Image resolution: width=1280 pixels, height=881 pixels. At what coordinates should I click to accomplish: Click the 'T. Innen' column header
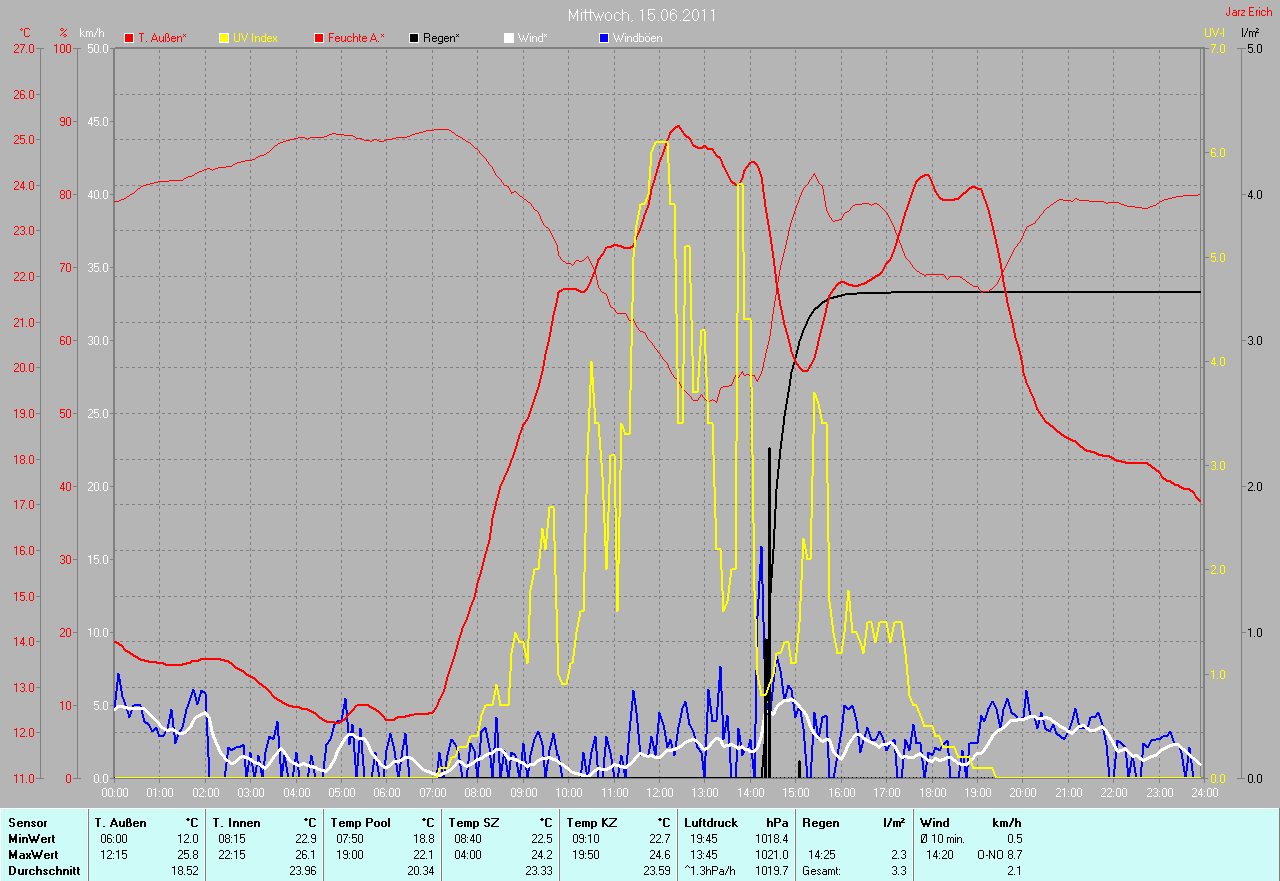(x=238, y=823)
